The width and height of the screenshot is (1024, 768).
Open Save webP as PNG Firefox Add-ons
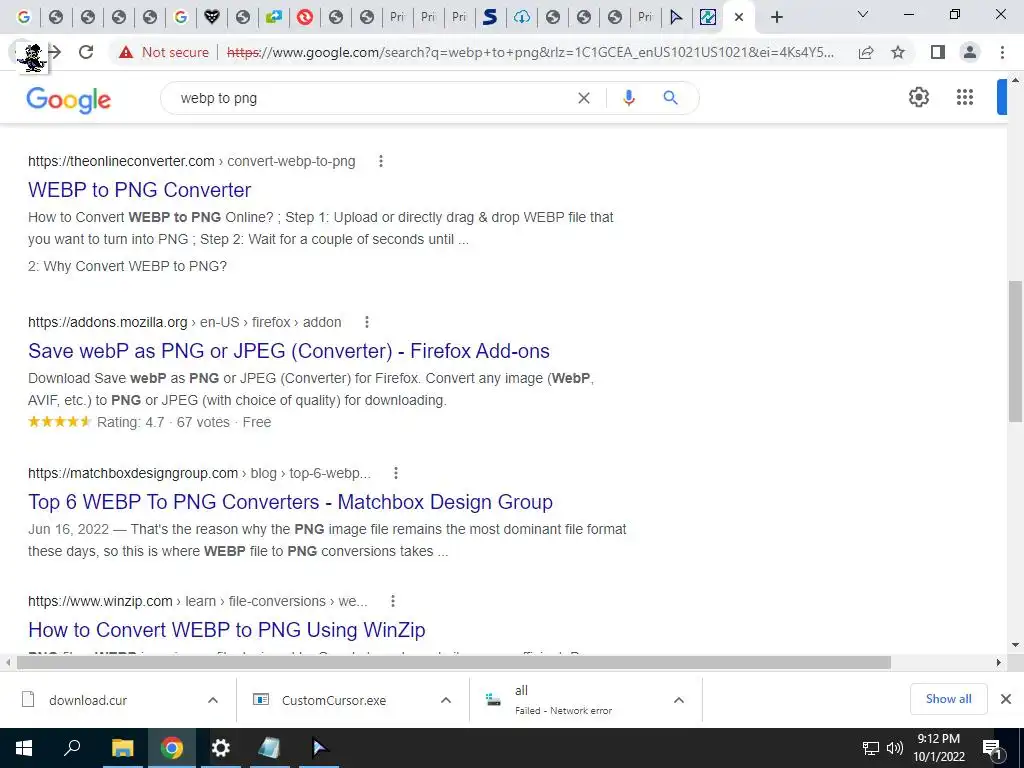289,351
